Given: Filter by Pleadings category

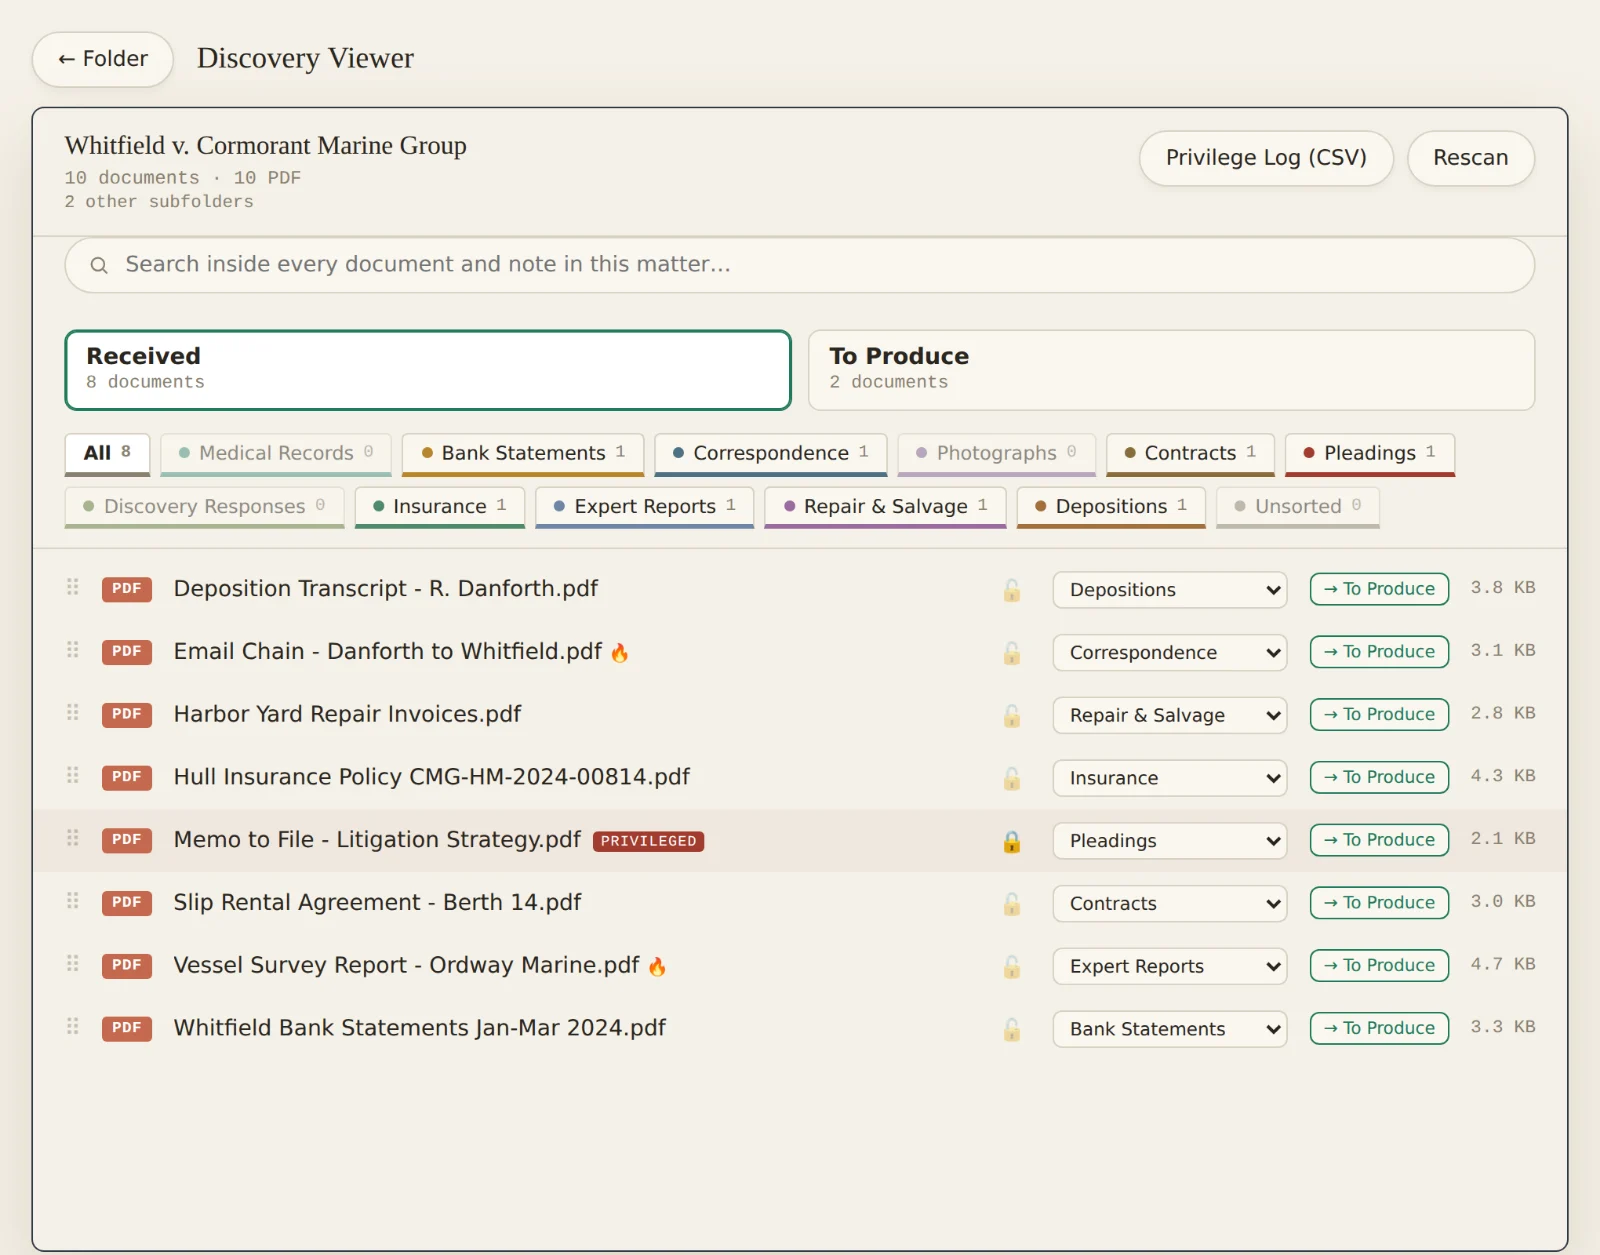Looking at the screenshot, I should (1369, 454).
